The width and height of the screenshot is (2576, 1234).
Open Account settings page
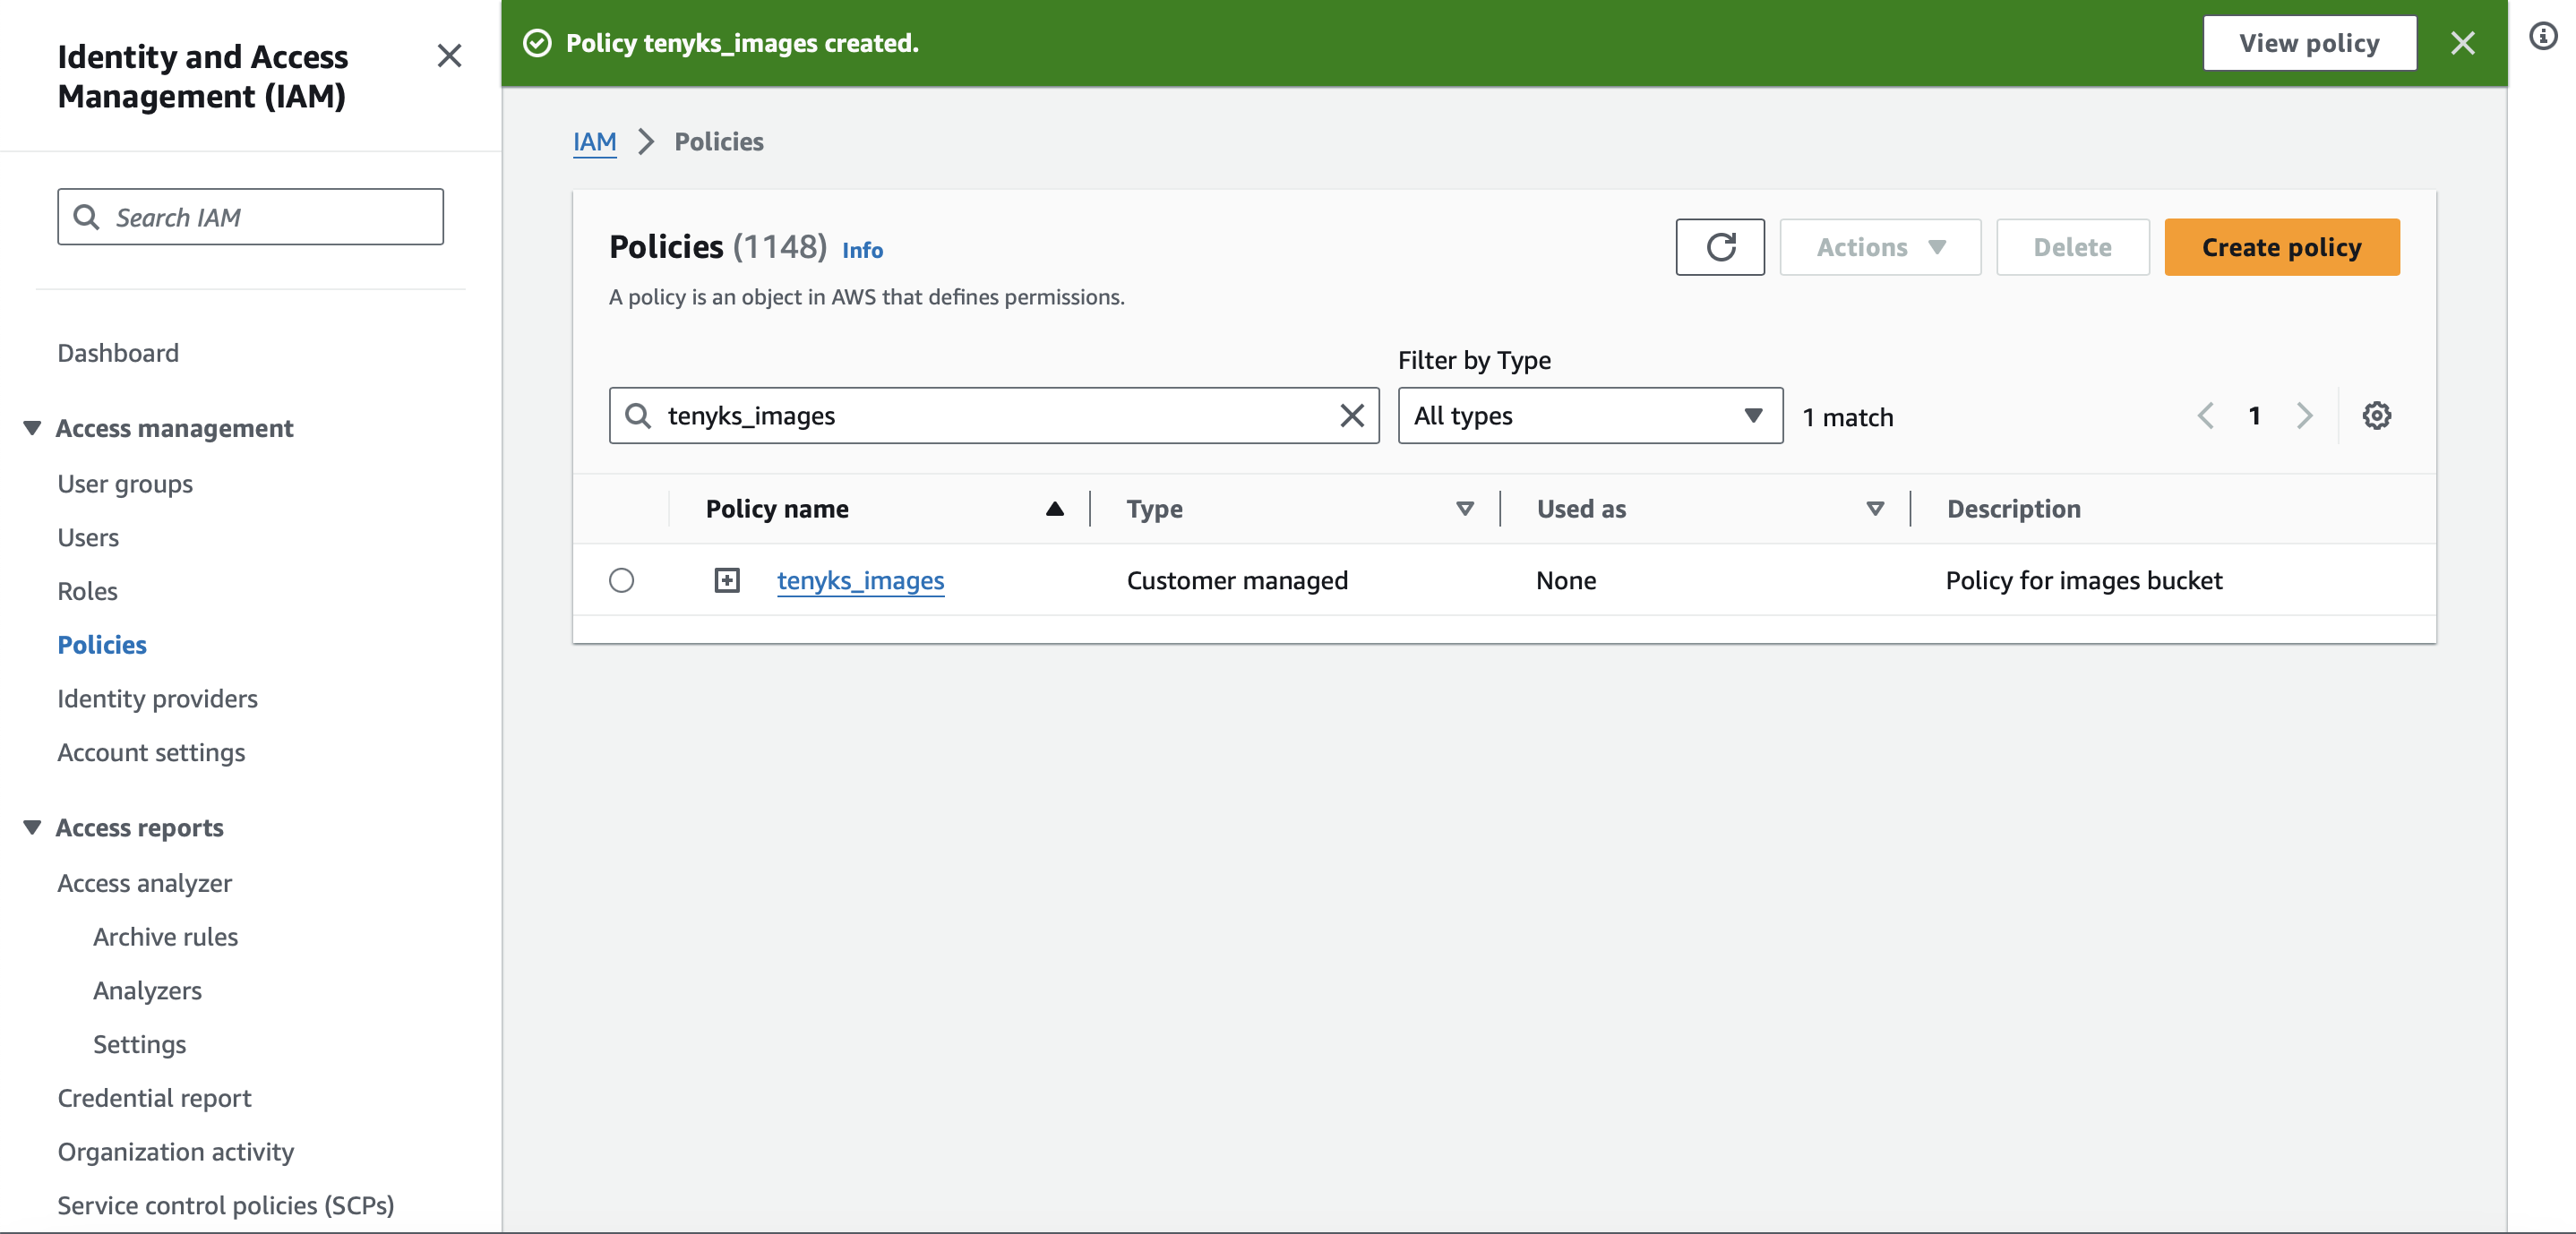point(151,752)
